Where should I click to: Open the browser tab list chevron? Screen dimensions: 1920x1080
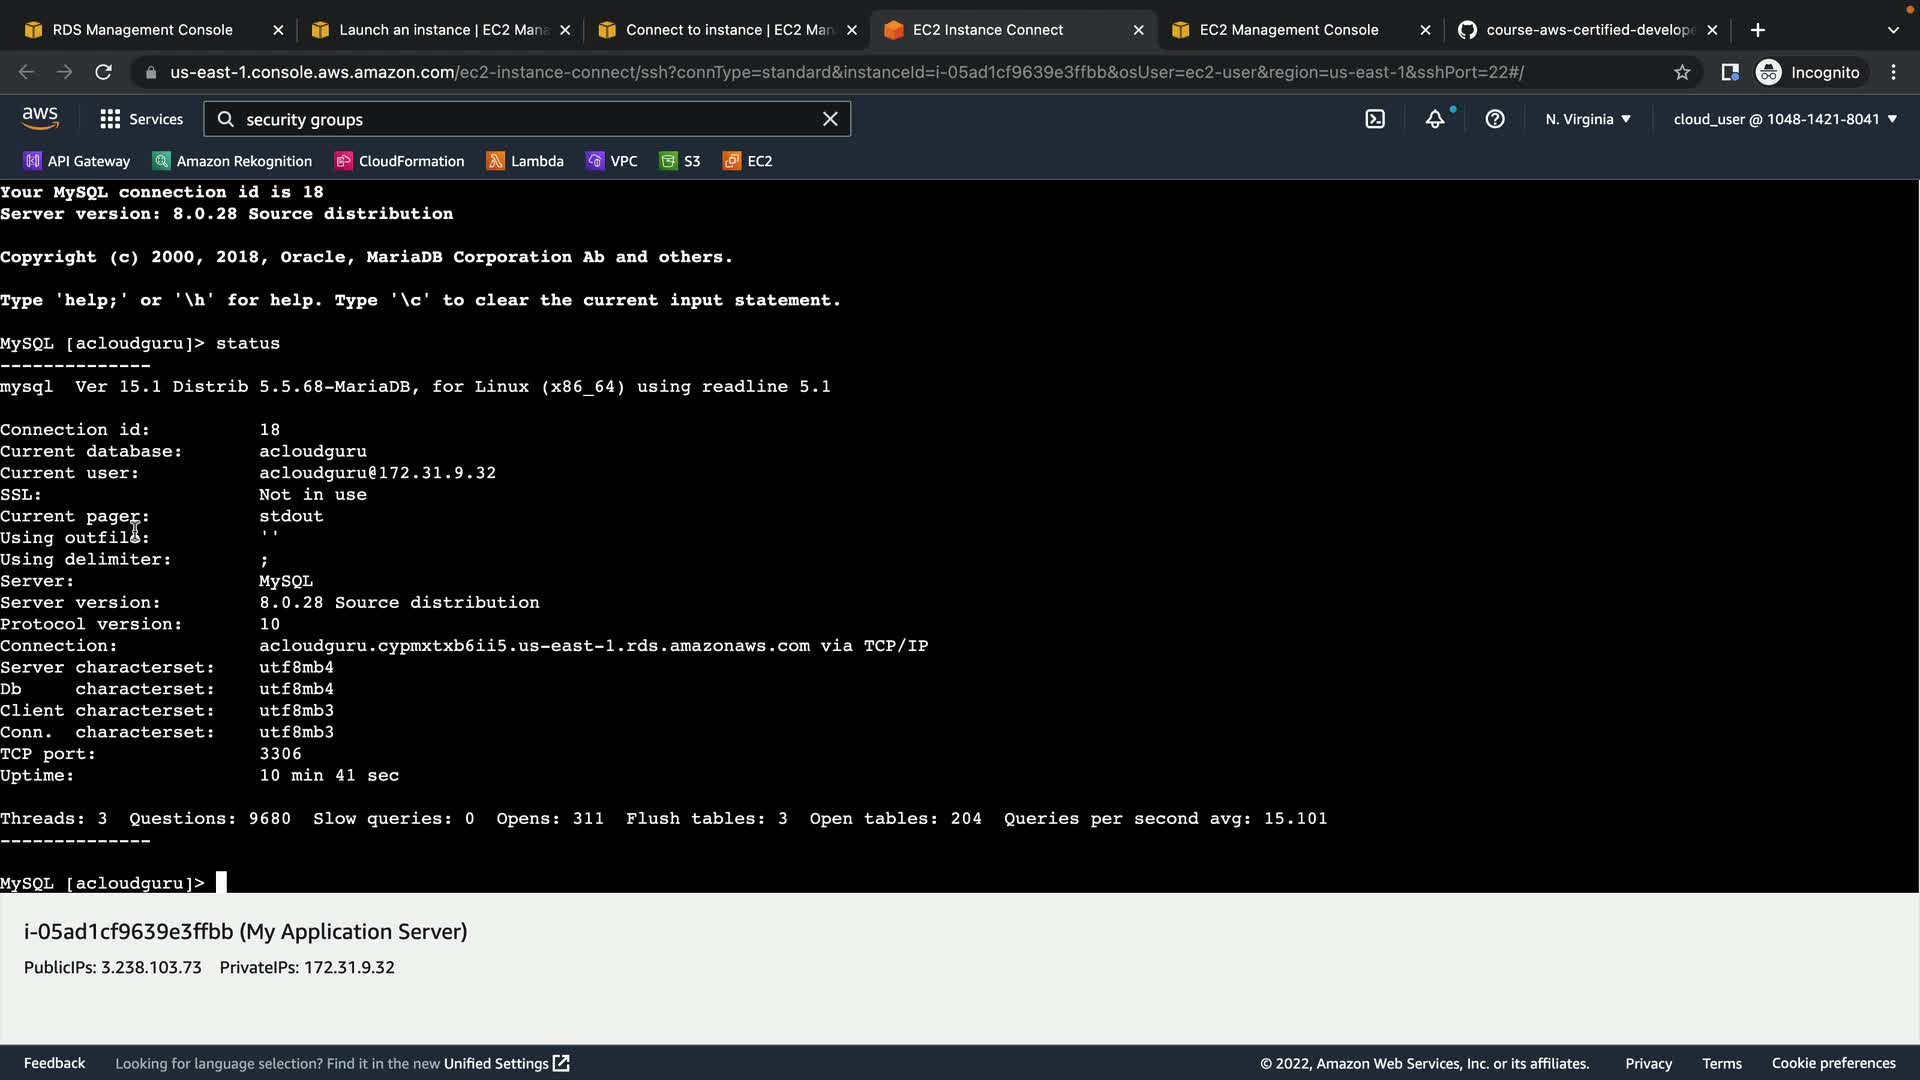[x=1893, y=30]
